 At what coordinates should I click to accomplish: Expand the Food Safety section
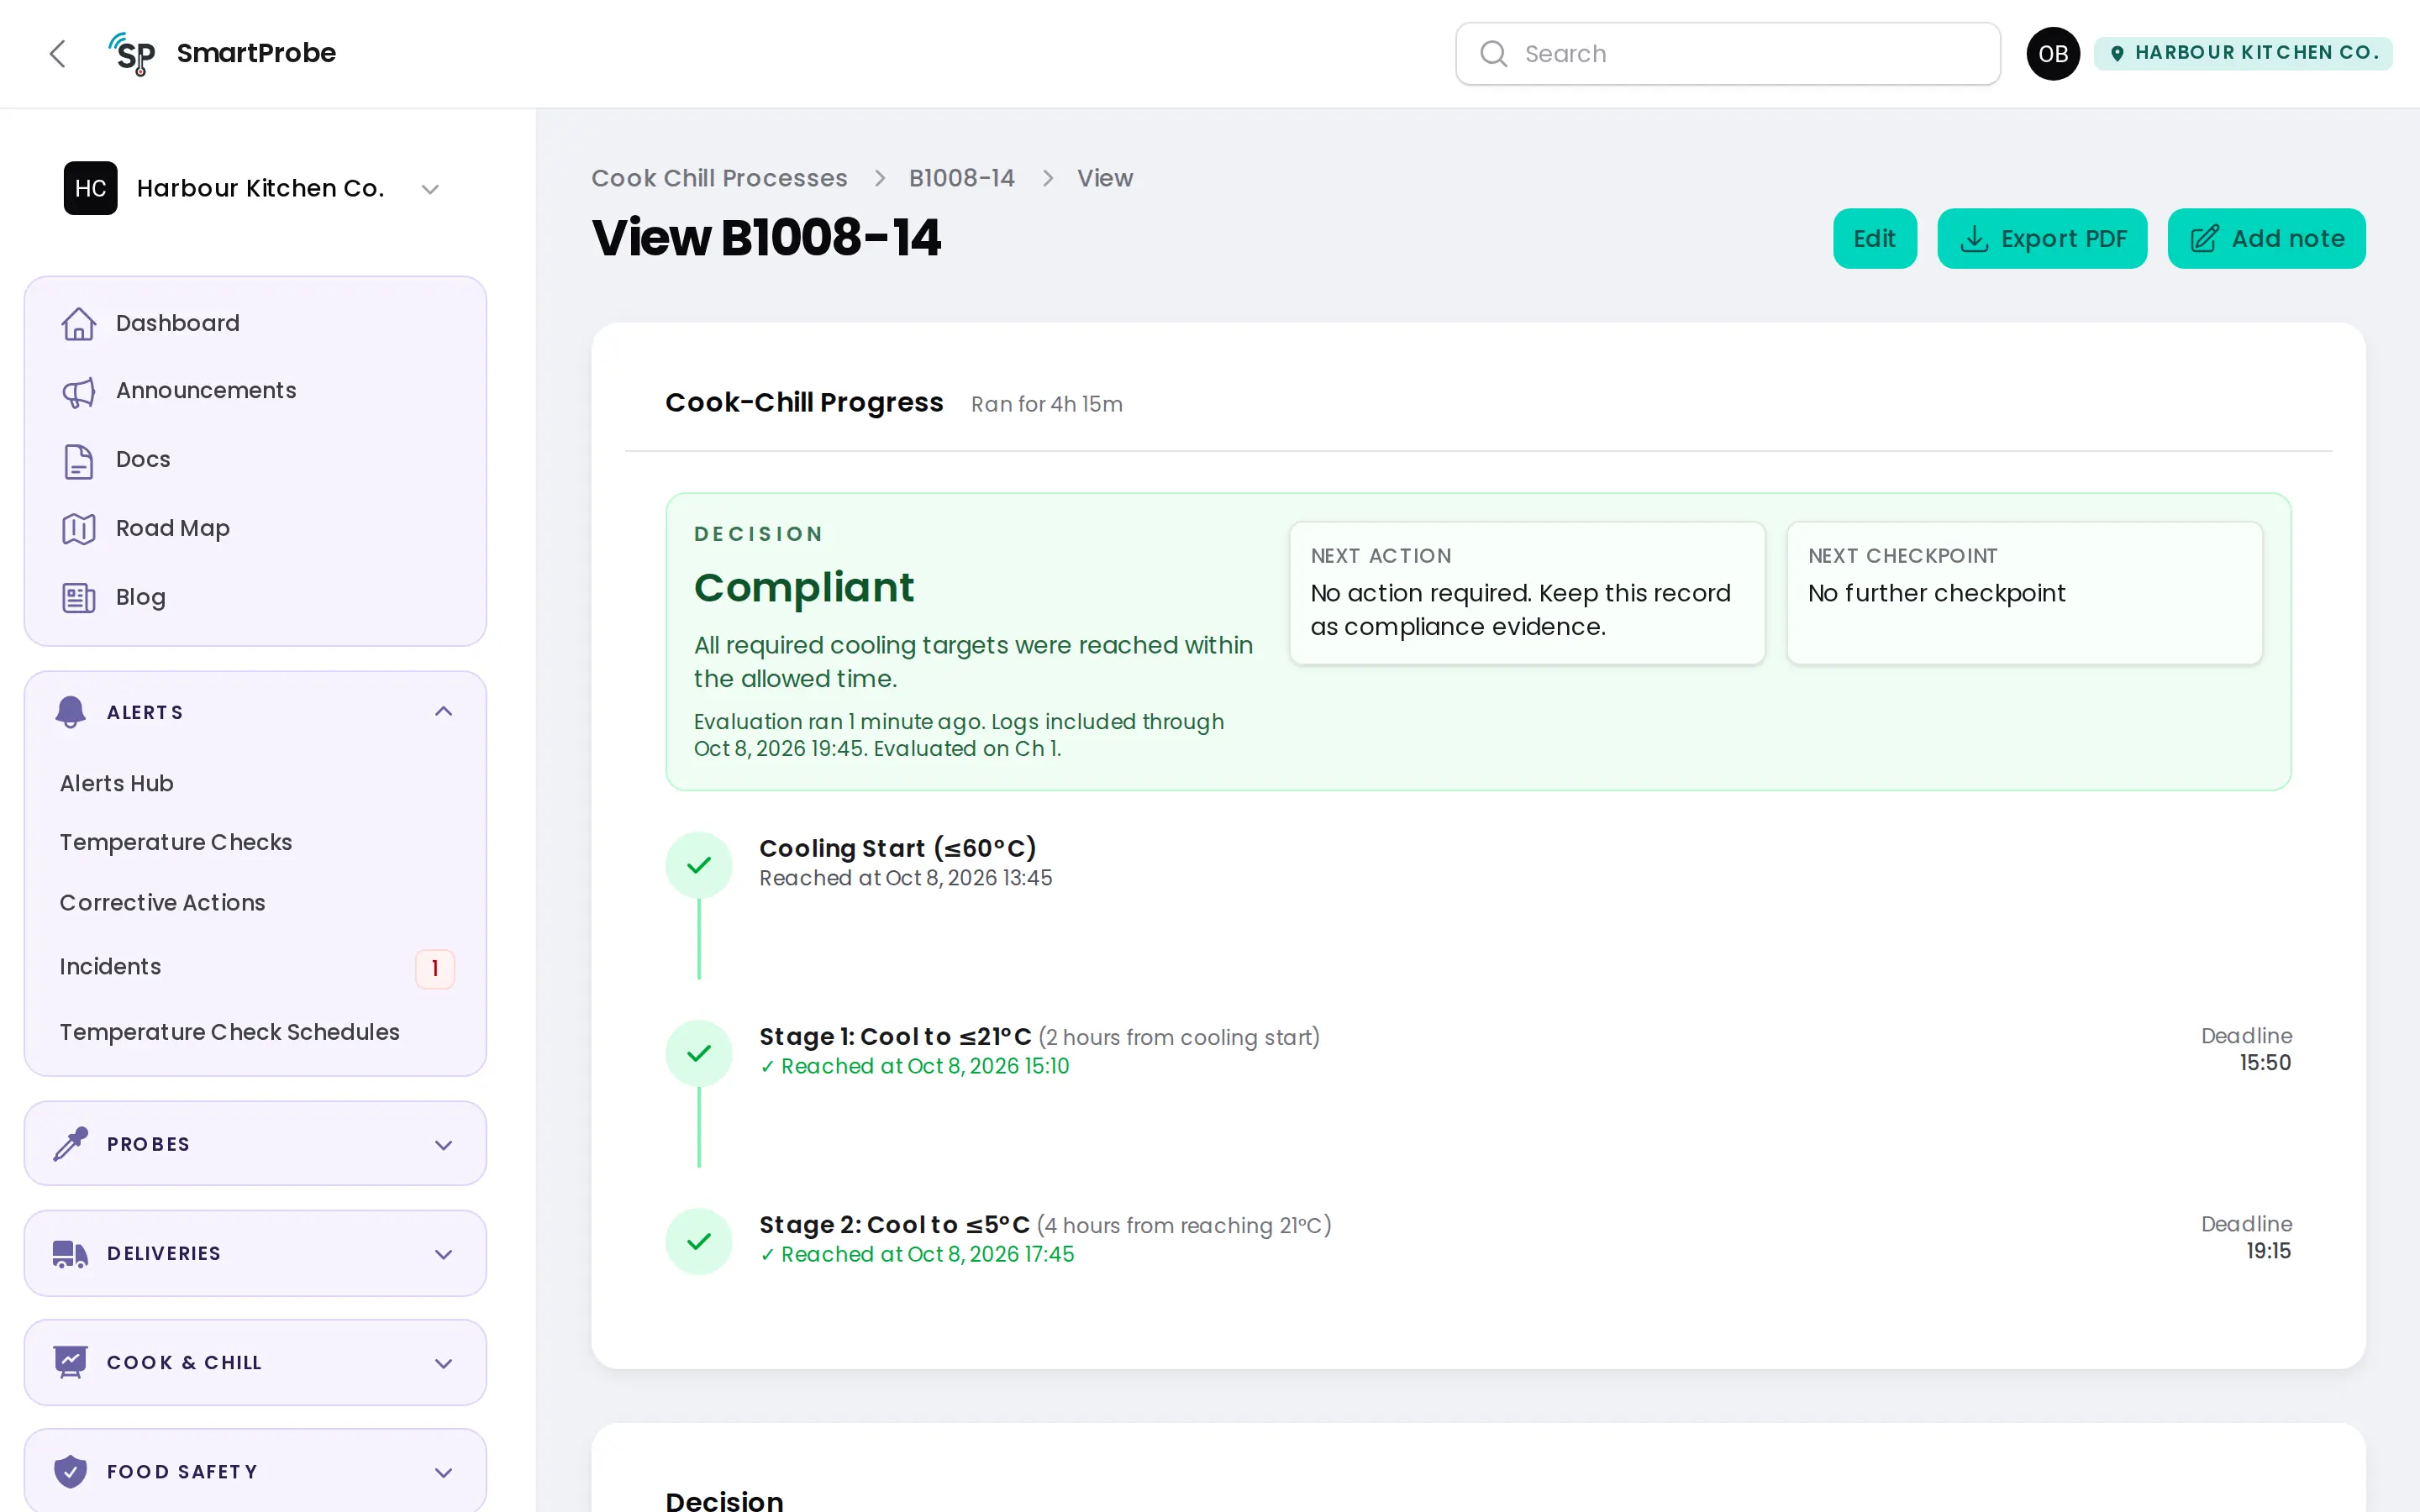(255, 1471)
